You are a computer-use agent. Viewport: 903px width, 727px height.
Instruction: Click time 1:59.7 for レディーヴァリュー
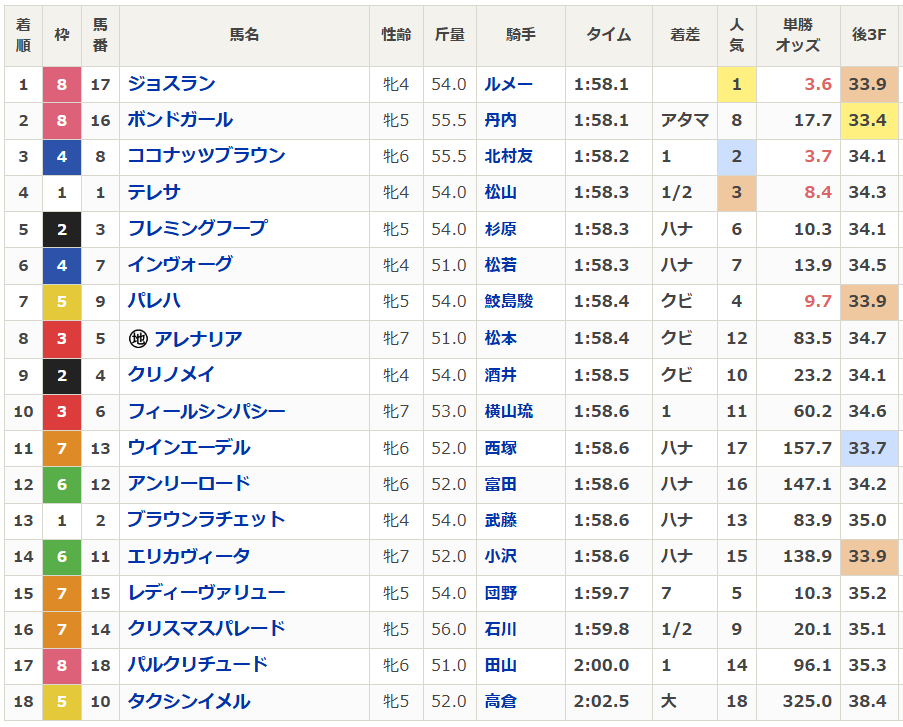coord(601,593)
